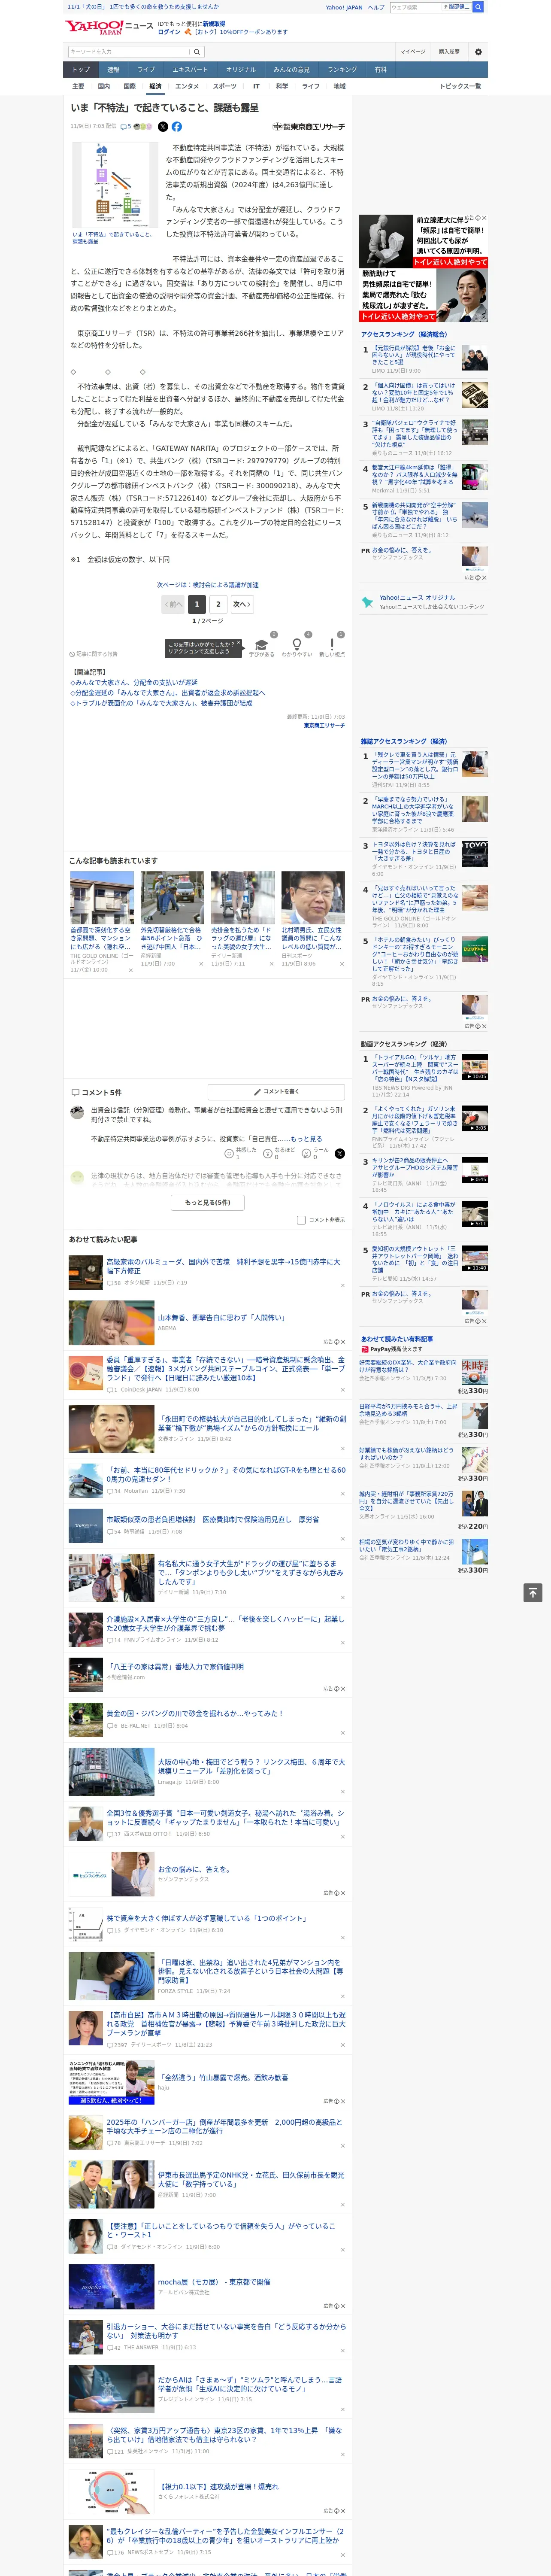The width and height of the screenshot is (551, 2576).
Task: Open the トップ tab
Action: click(81, 70)
